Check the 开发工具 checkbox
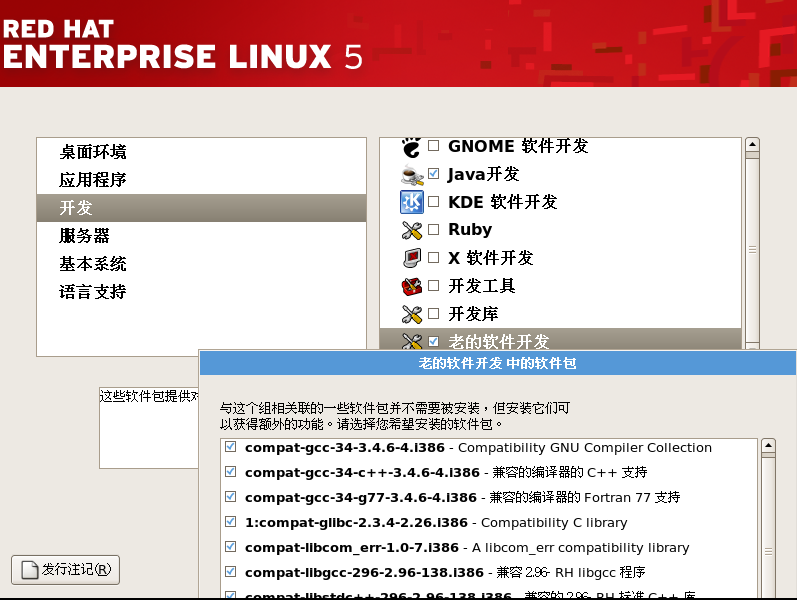This screenshot has height=600, width=797. [434, 286]
